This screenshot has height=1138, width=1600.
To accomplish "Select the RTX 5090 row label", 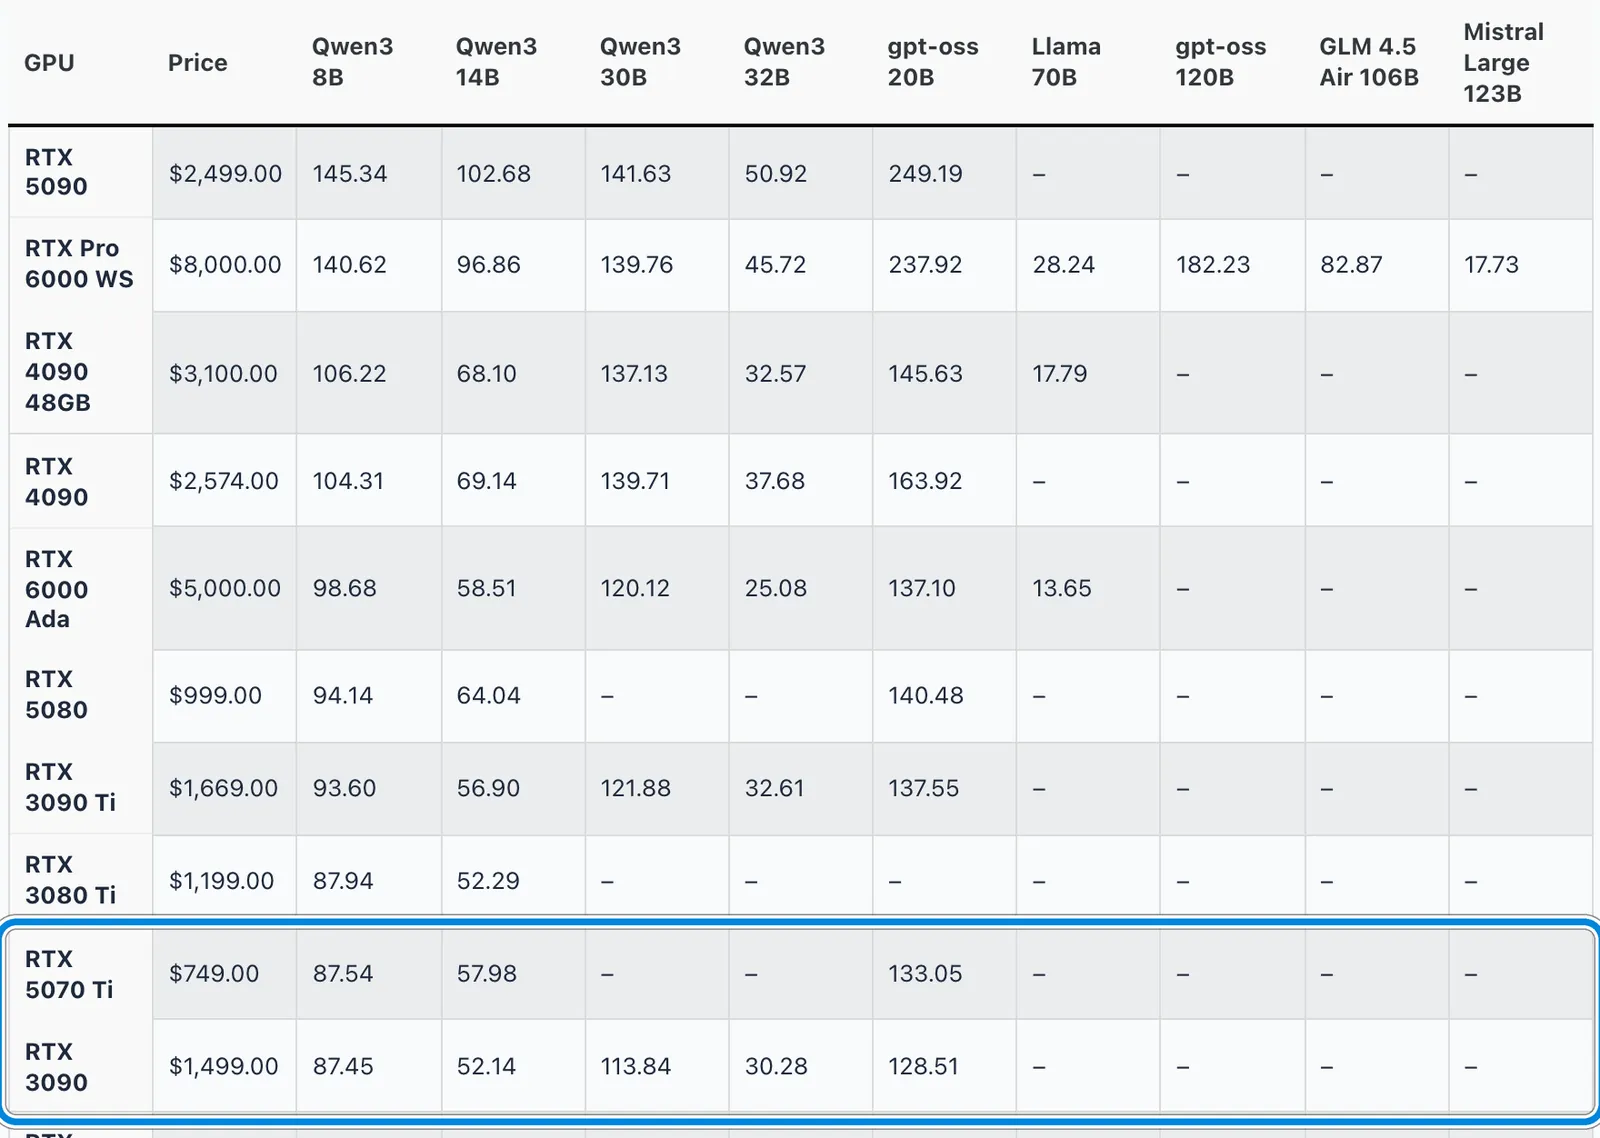I will [x=56, y=172].
